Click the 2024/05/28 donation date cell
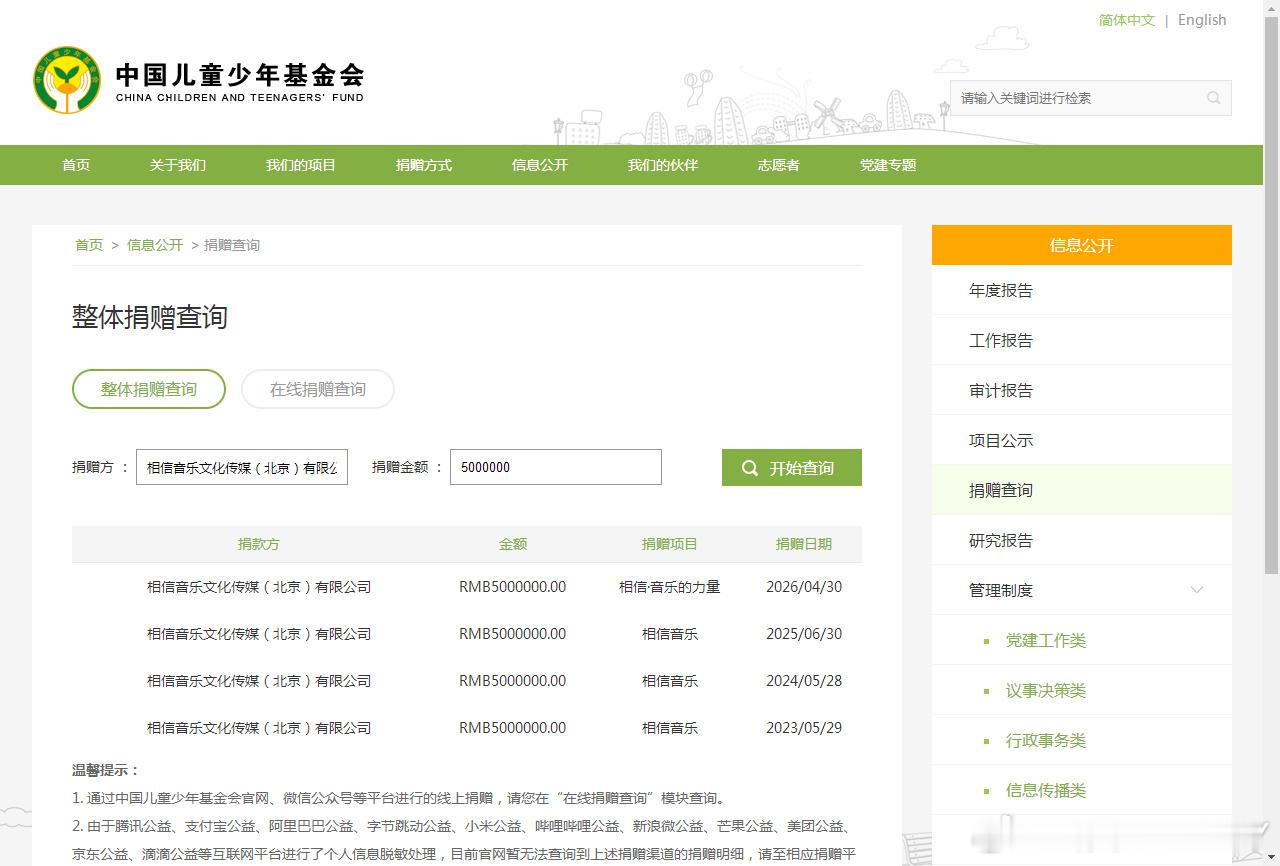 pos(804,681)
